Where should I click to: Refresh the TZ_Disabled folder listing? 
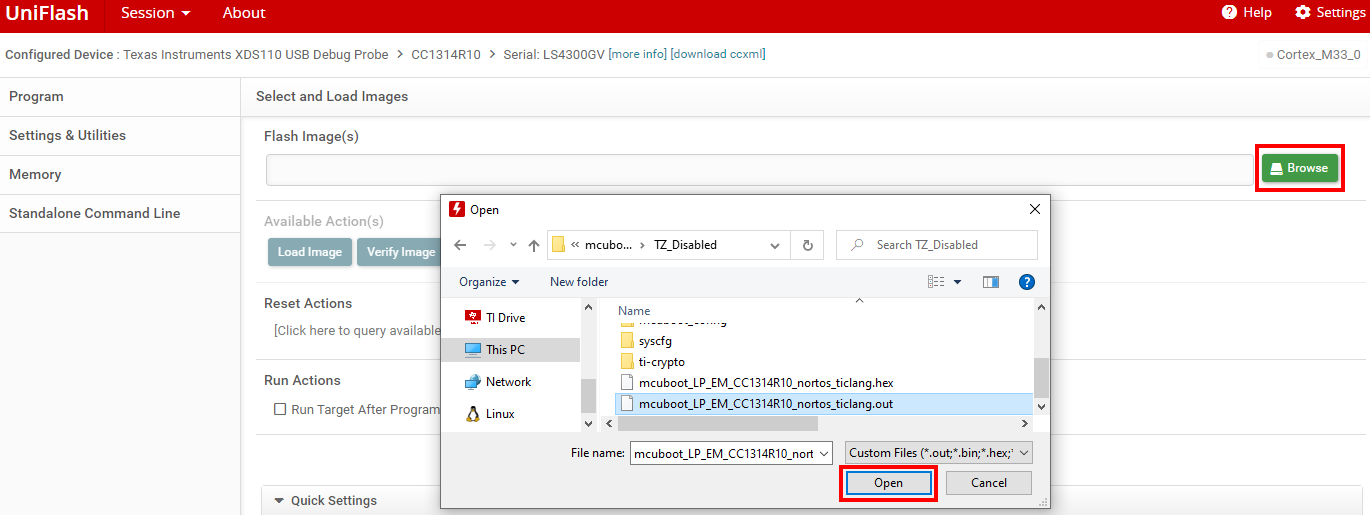point(807,245)
